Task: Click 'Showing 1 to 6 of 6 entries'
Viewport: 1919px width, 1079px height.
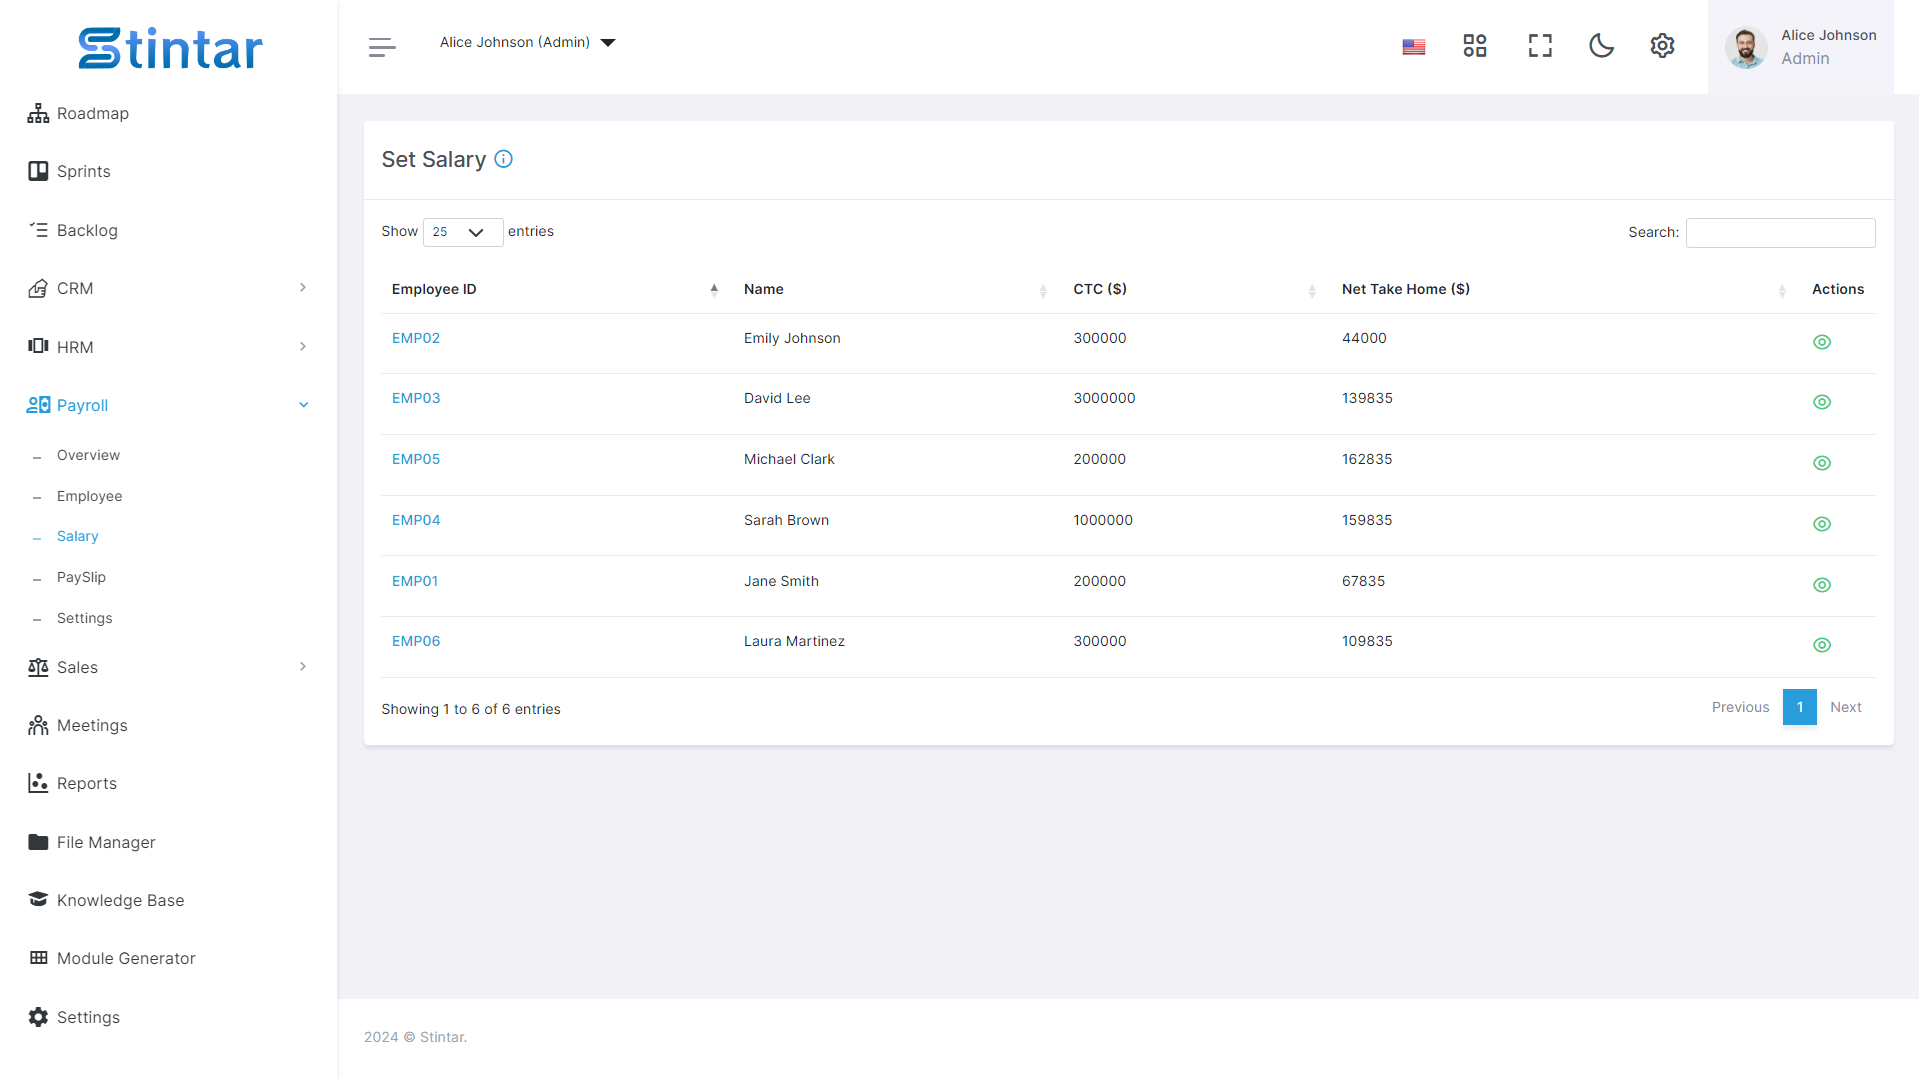Action: click(471, 709)
